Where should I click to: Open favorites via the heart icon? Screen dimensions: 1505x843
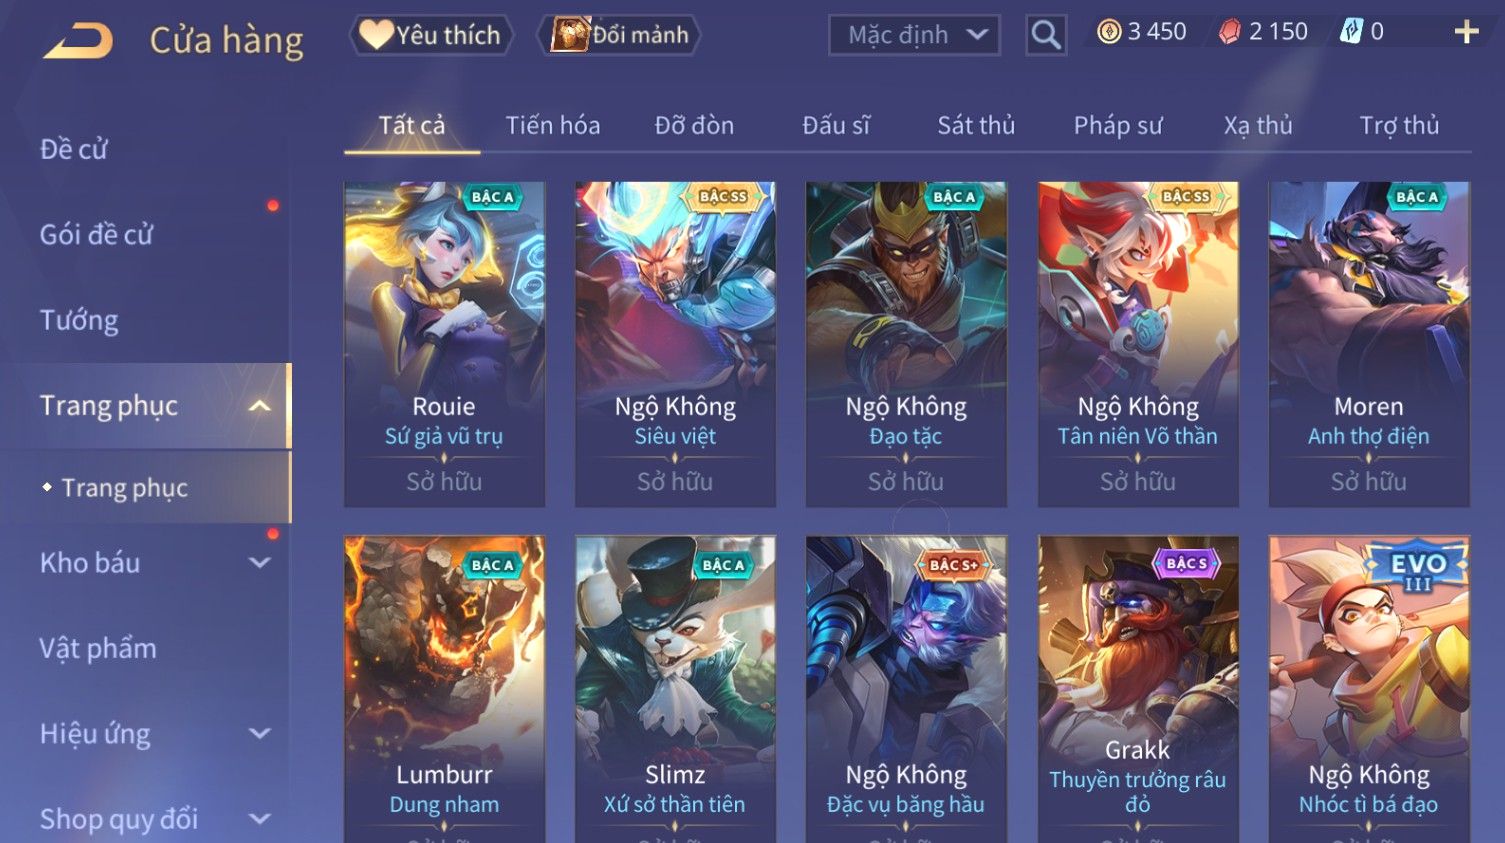click(376, 34)
